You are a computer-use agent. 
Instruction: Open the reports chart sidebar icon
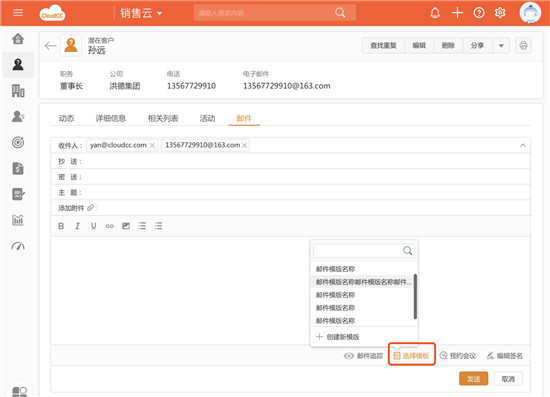[18, 220]
